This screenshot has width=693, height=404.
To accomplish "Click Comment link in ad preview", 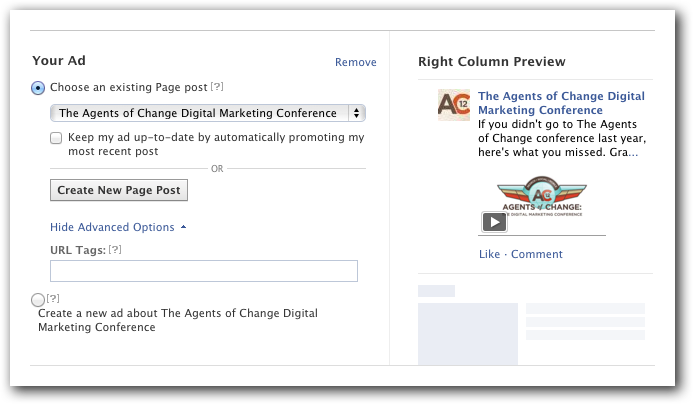I will (x=537, y=254).
